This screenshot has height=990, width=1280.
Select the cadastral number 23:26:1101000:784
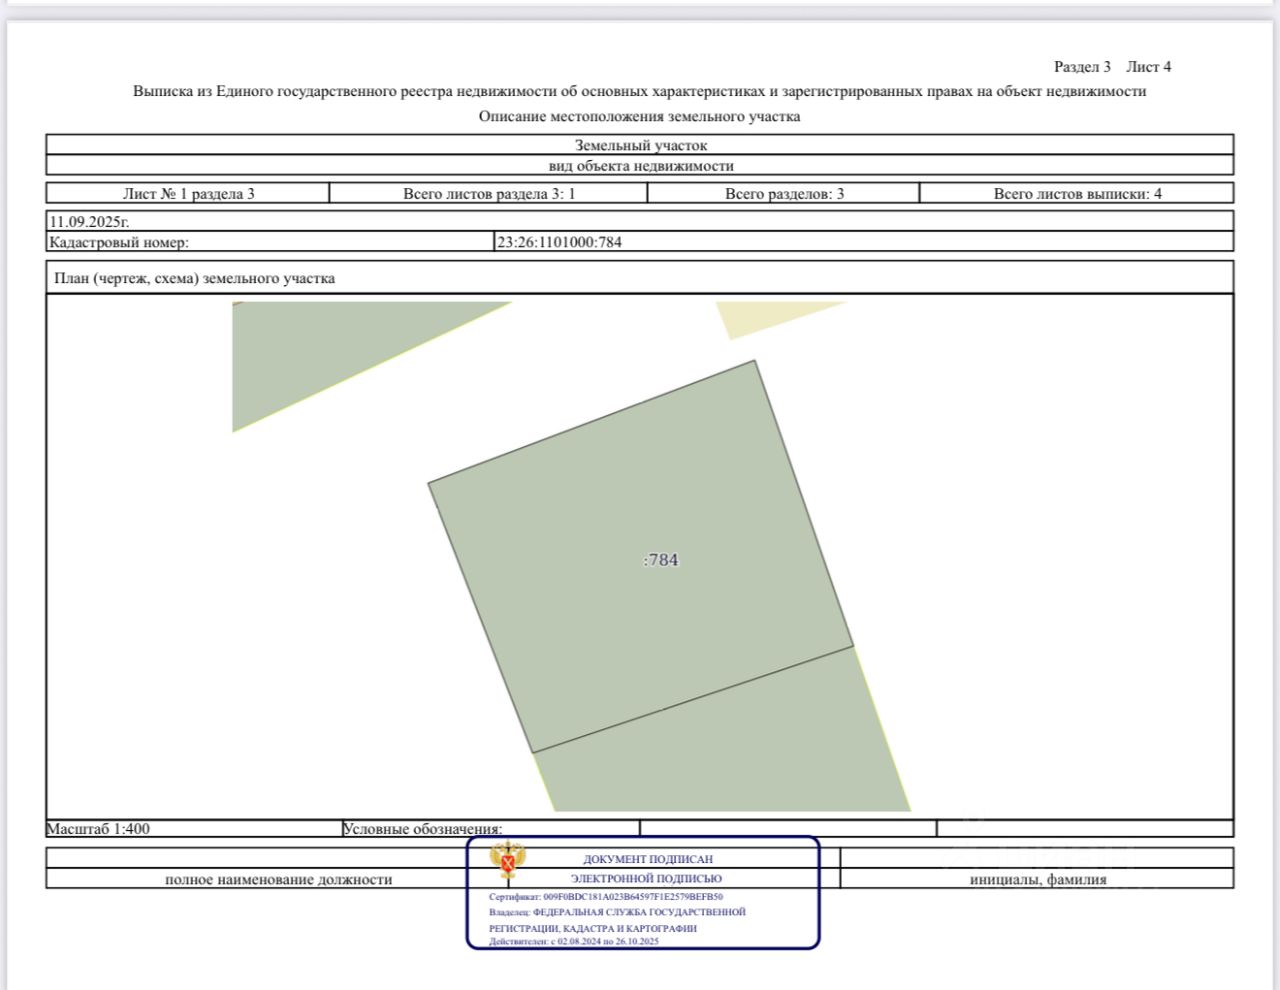[559, 242]
